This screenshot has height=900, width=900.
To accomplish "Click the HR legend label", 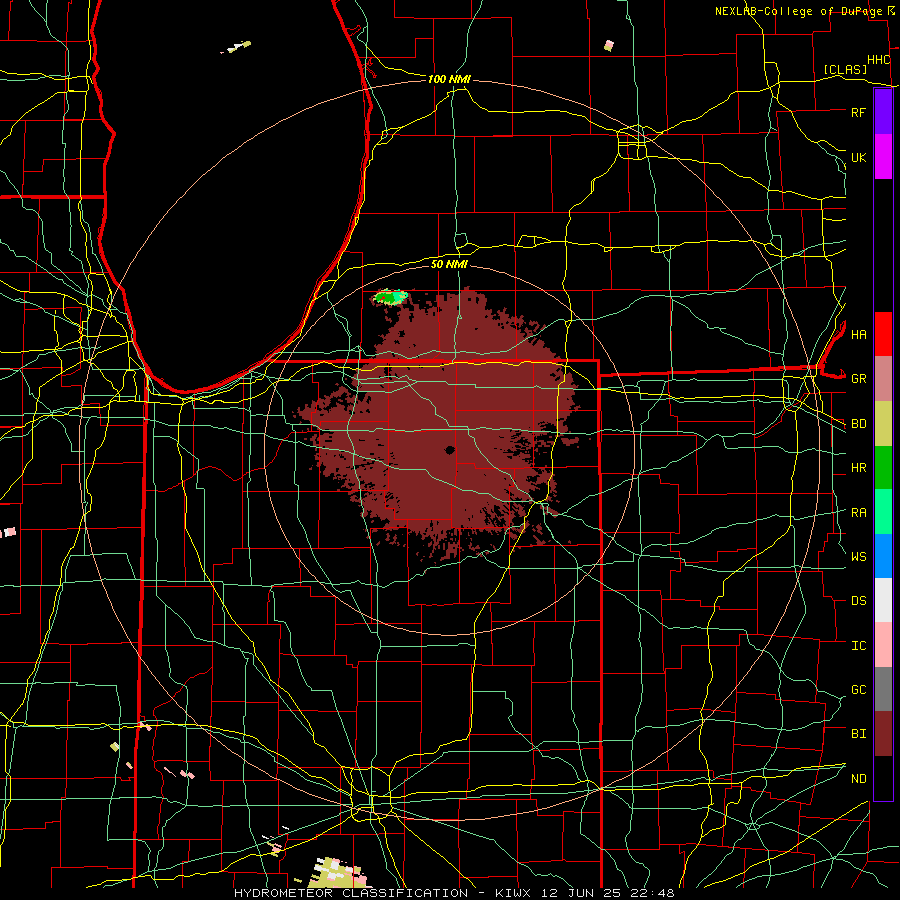I will click(x=858, y=468).
